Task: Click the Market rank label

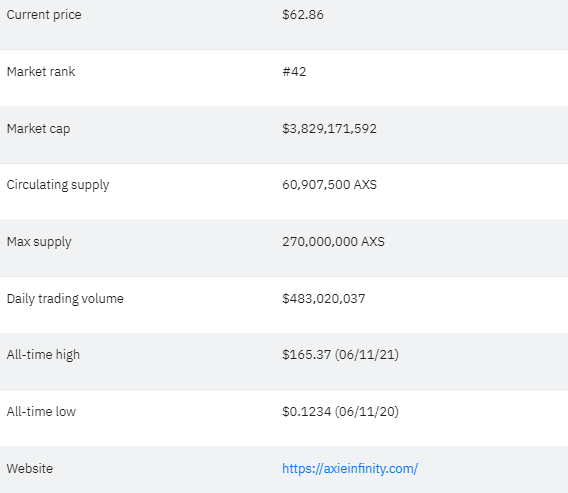Action: tap(41, 71)
